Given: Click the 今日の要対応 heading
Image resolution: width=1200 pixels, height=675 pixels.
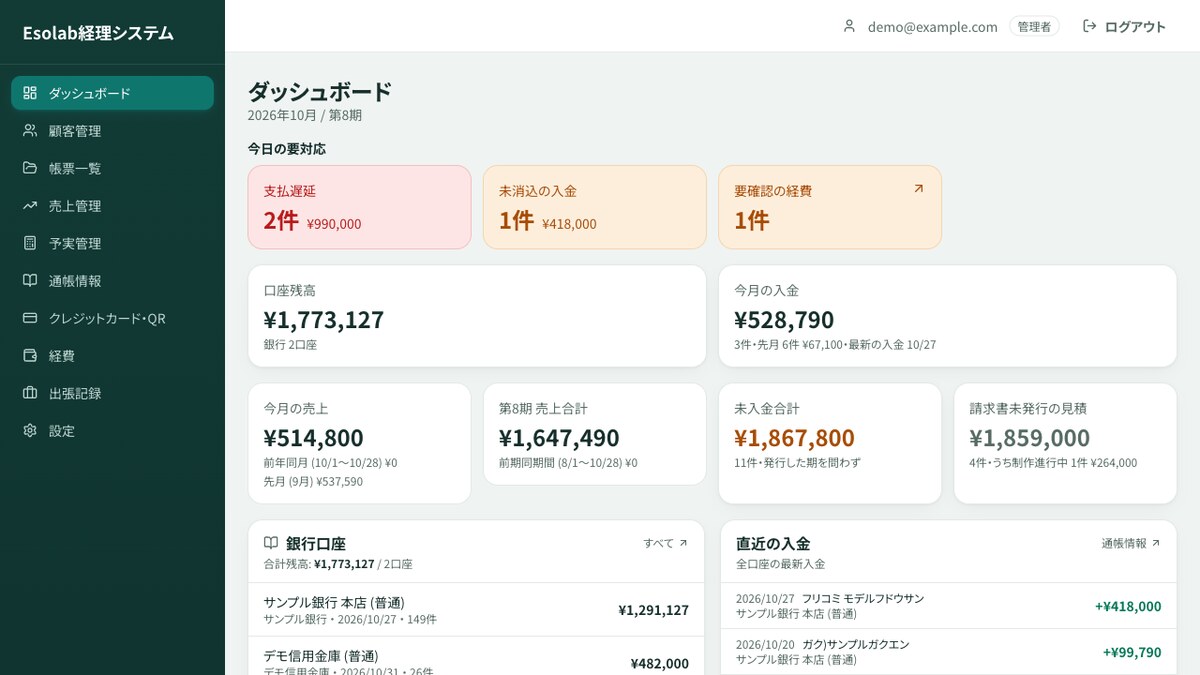Looking at the screenshot, I should click(287, 149).
